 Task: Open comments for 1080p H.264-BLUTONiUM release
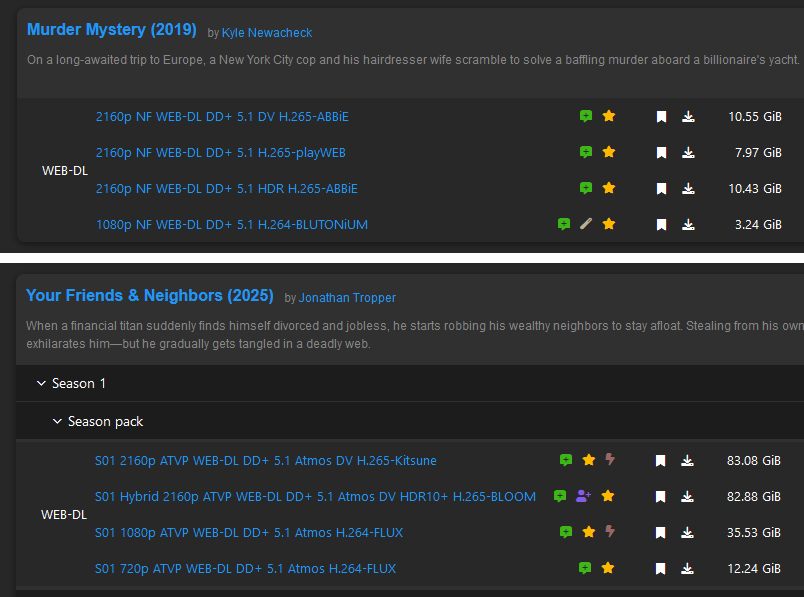click(x=564, y=224)
